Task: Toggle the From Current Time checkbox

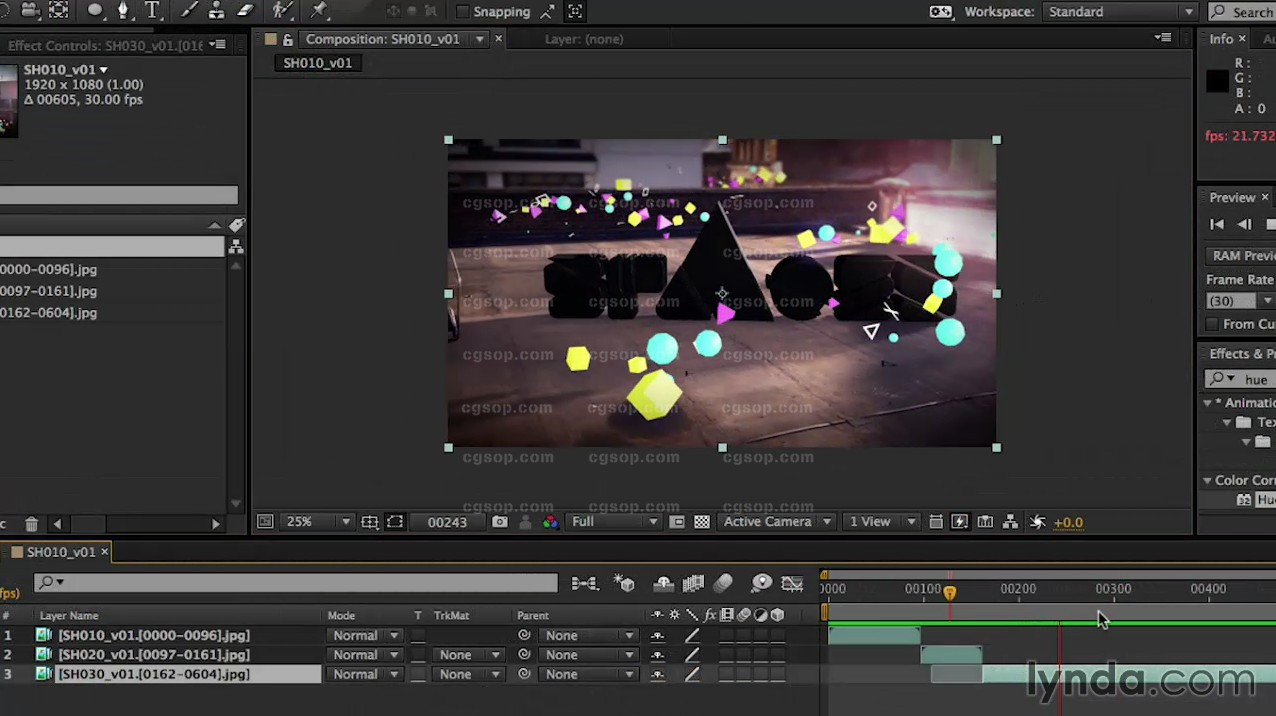Action: [1212, 324]
